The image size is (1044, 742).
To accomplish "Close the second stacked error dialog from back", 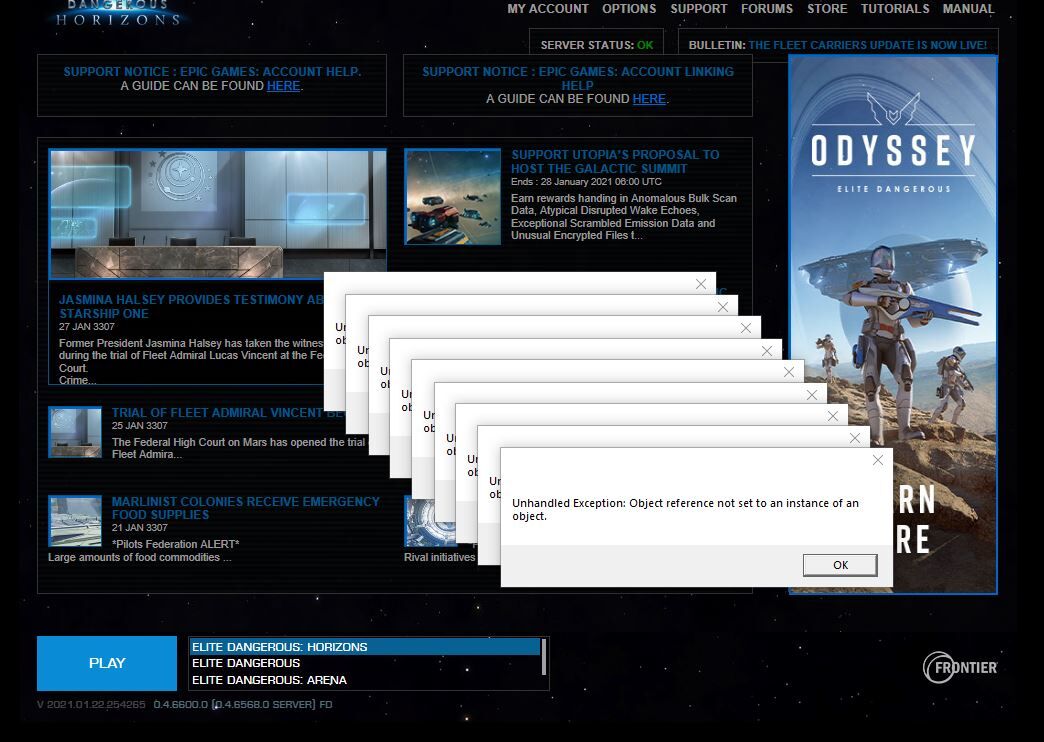I will coord(723,307).
